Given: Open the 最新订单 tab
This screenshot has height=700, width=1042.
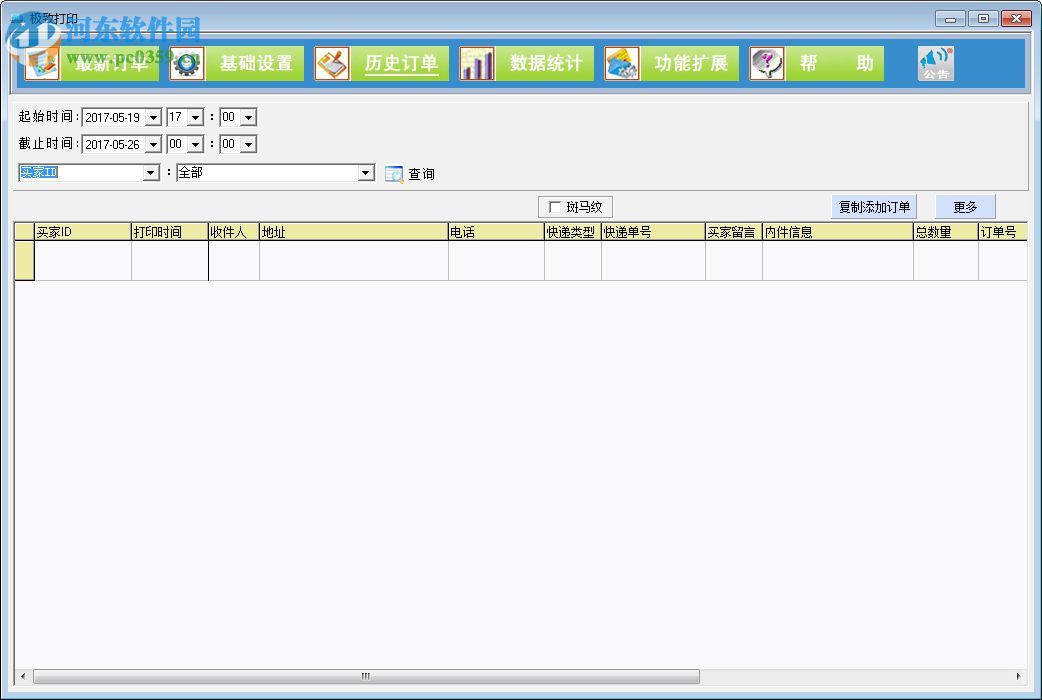Looking at the screenshot, I should point(110,64).
